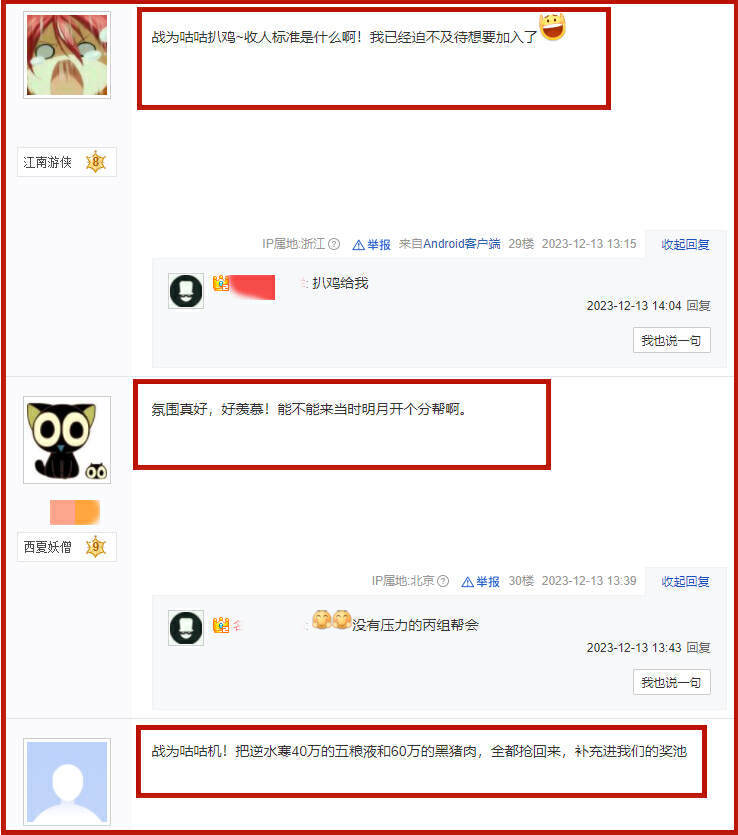Click the replier avatar beside 扒鸡给我
This screenshot has width=738, height=835.
(x=186, y=291)
